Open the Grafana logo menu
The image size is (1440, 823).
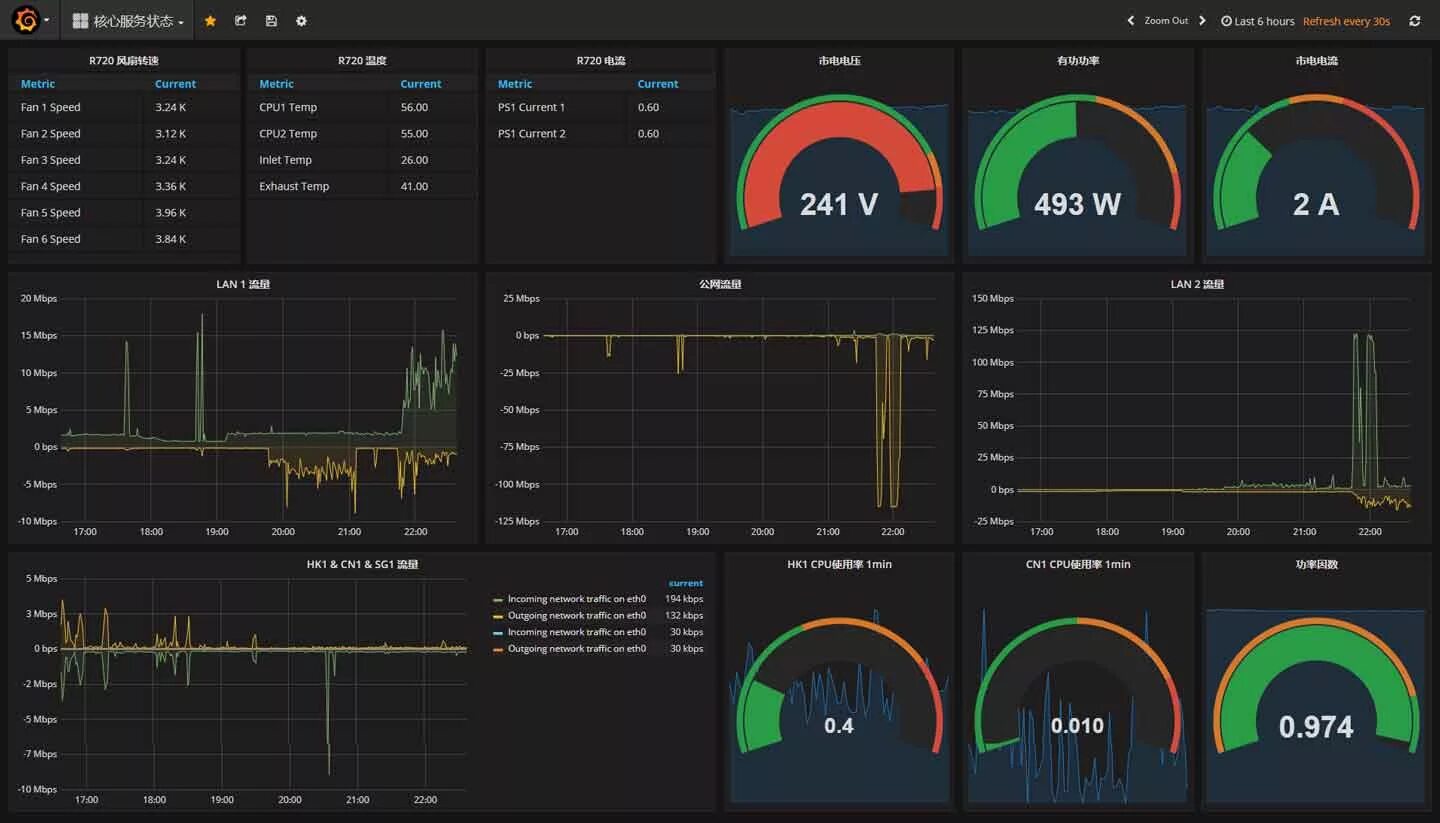point(31,20)
